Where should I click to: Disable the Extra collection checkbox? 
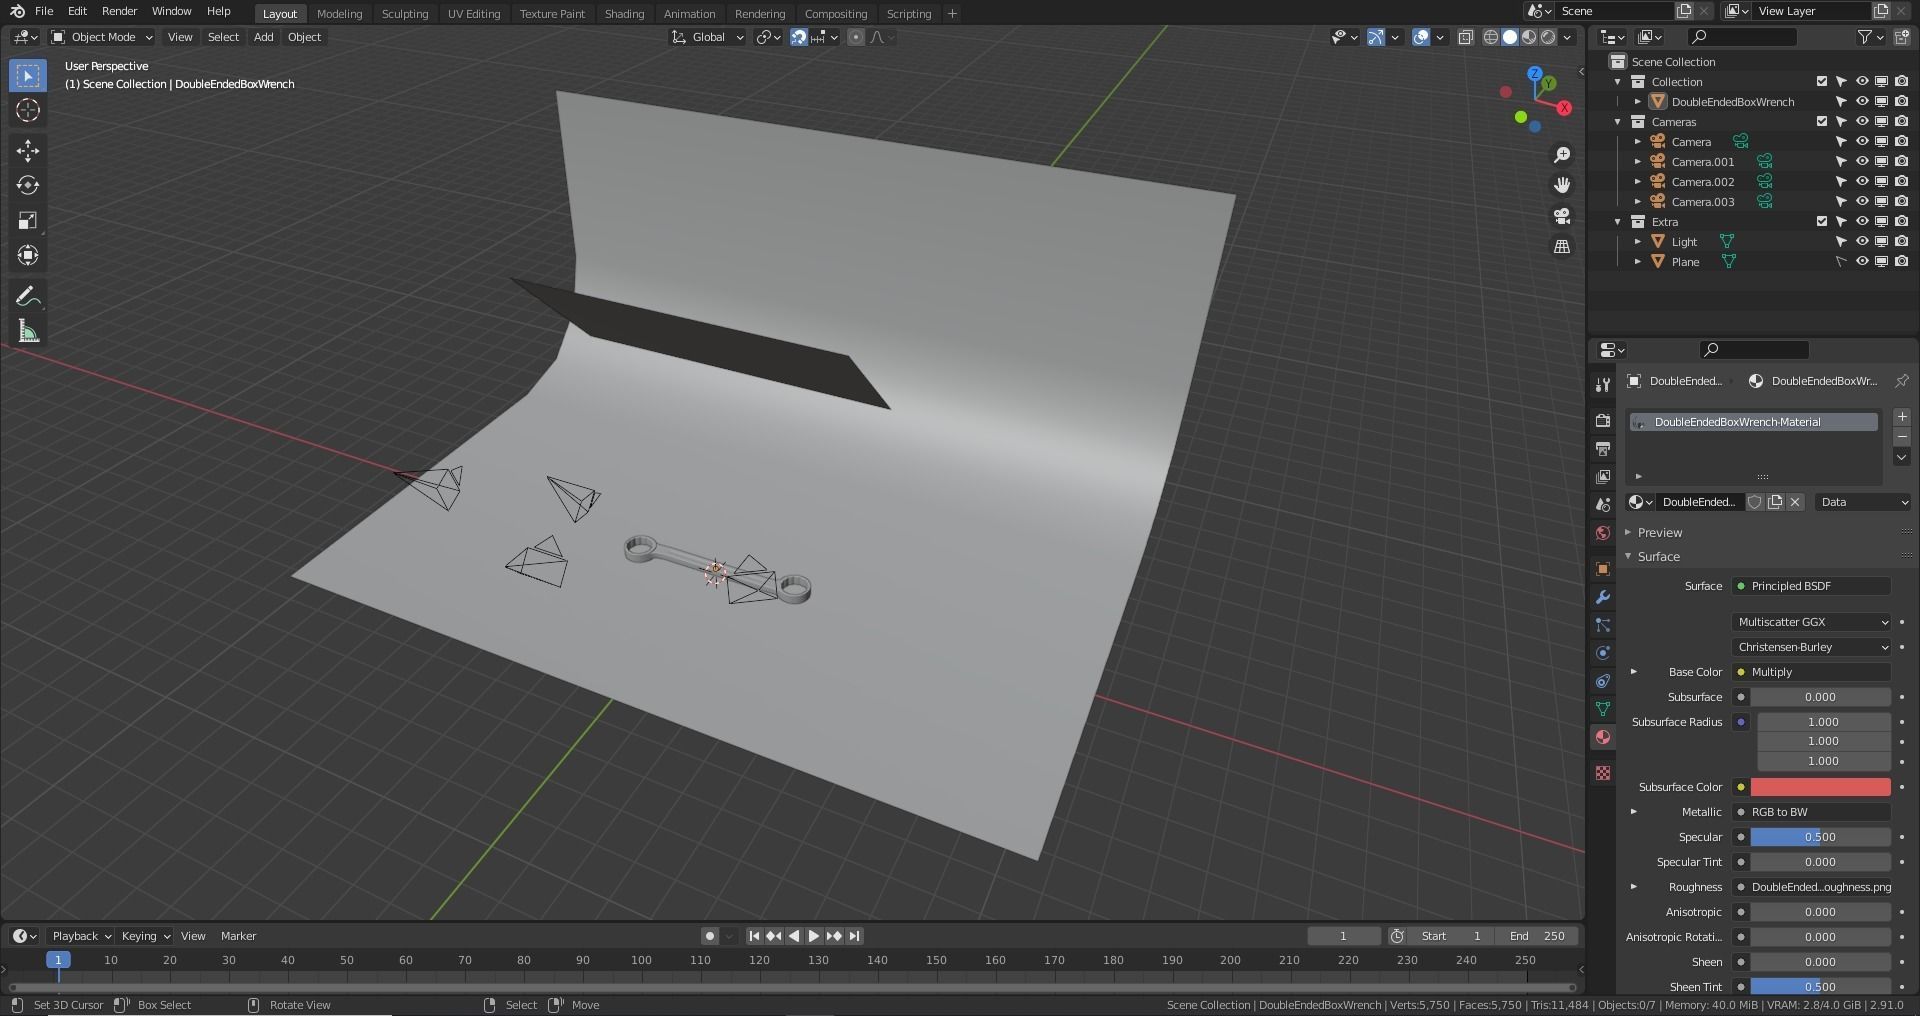point(1822,221)
